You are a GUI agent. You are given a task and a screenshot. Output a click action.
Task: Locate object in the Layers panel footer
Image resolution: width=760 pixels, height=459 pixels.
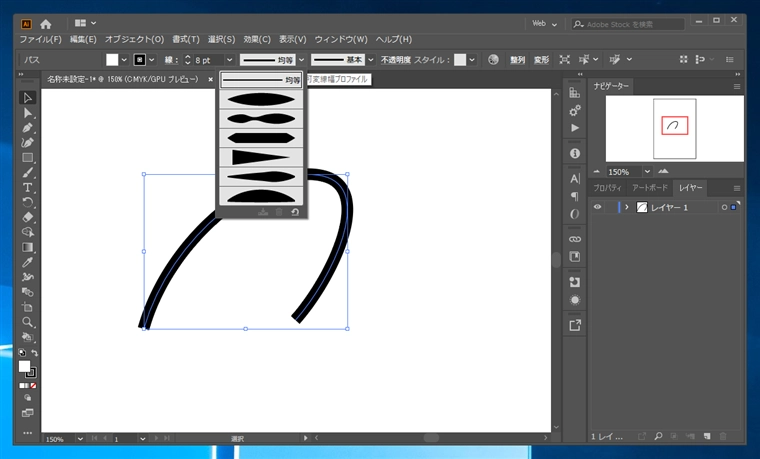(x=658, y=436)
